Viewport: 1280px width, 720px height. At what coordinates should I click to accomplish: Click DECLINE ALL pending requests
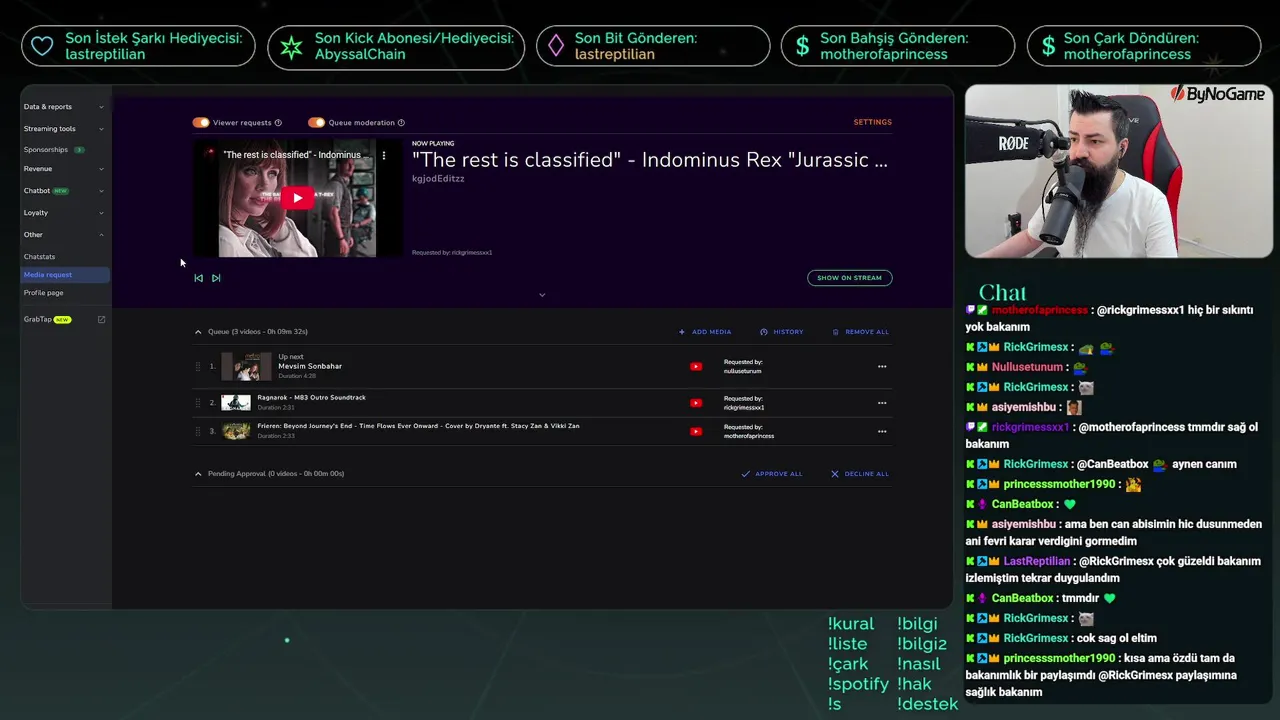[x=860, y=474]
